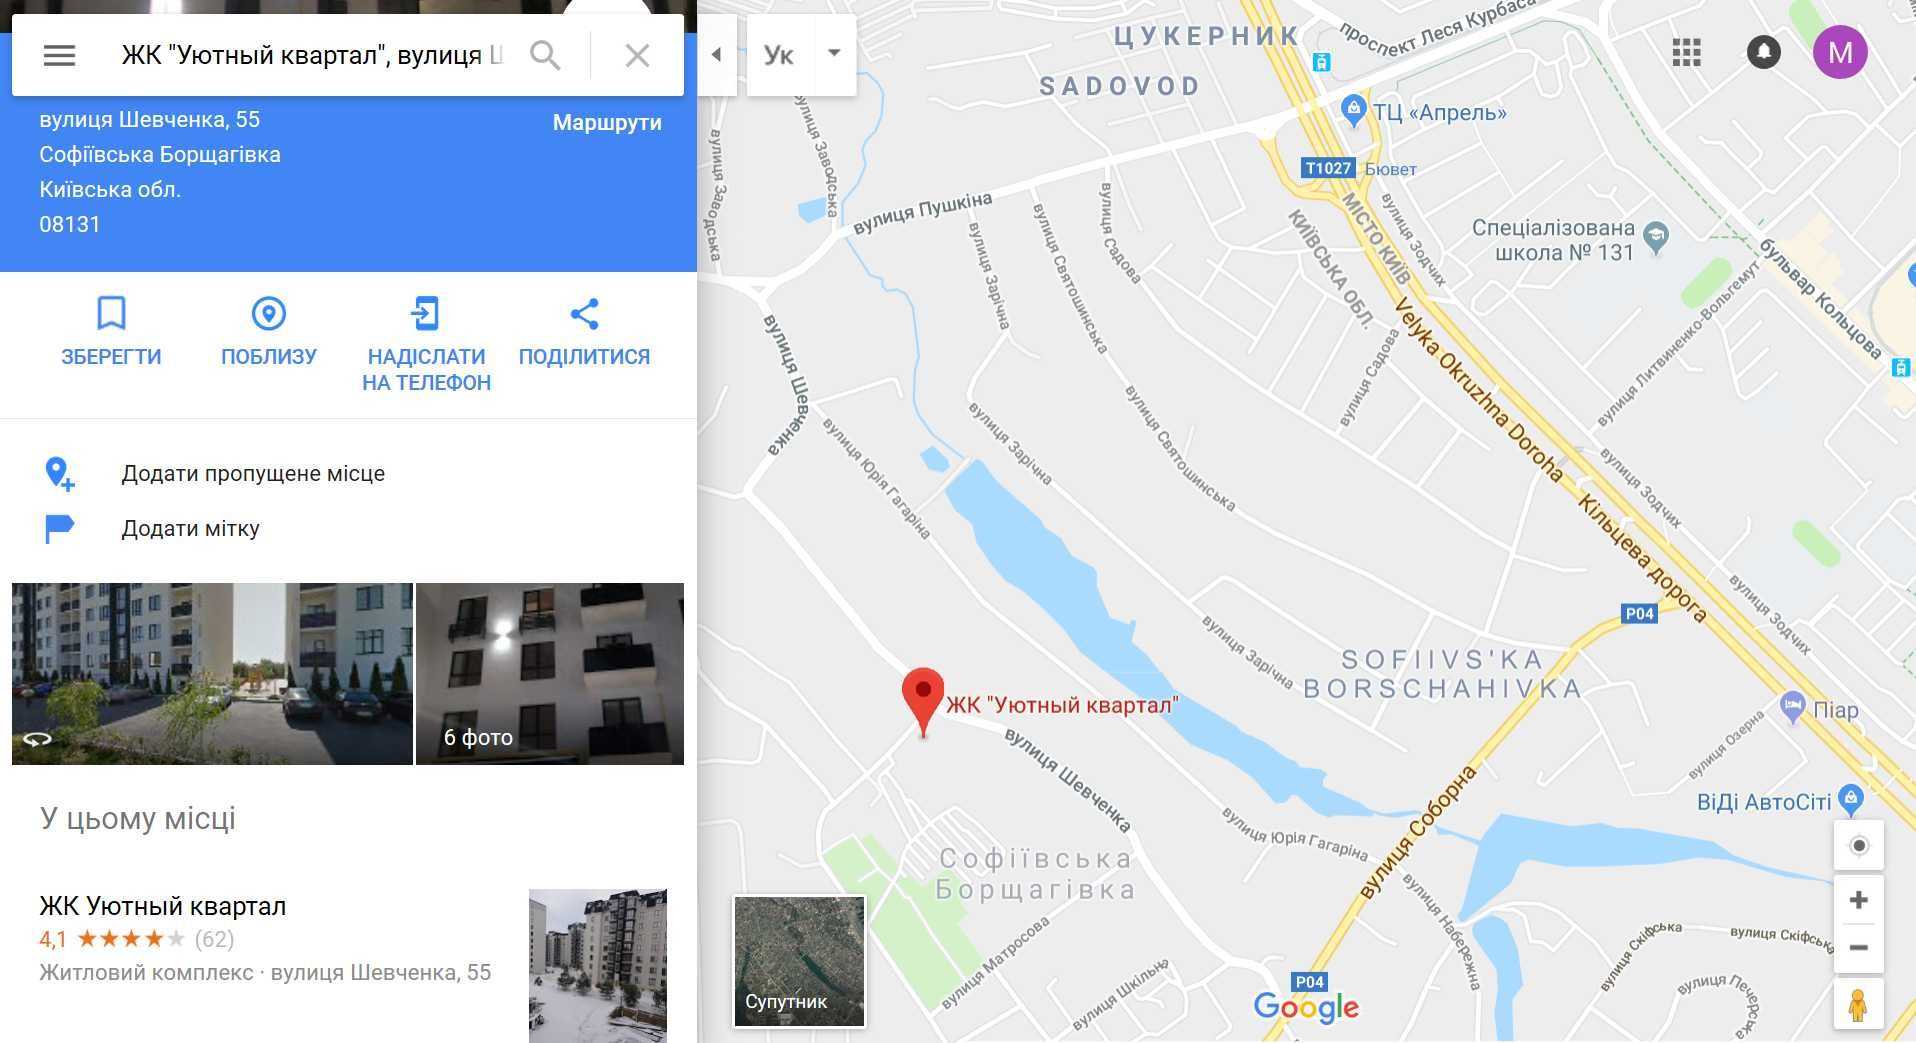Zoom in with the plus button
This screenshot has width=1916, height=1043.
coord(1859,900)
